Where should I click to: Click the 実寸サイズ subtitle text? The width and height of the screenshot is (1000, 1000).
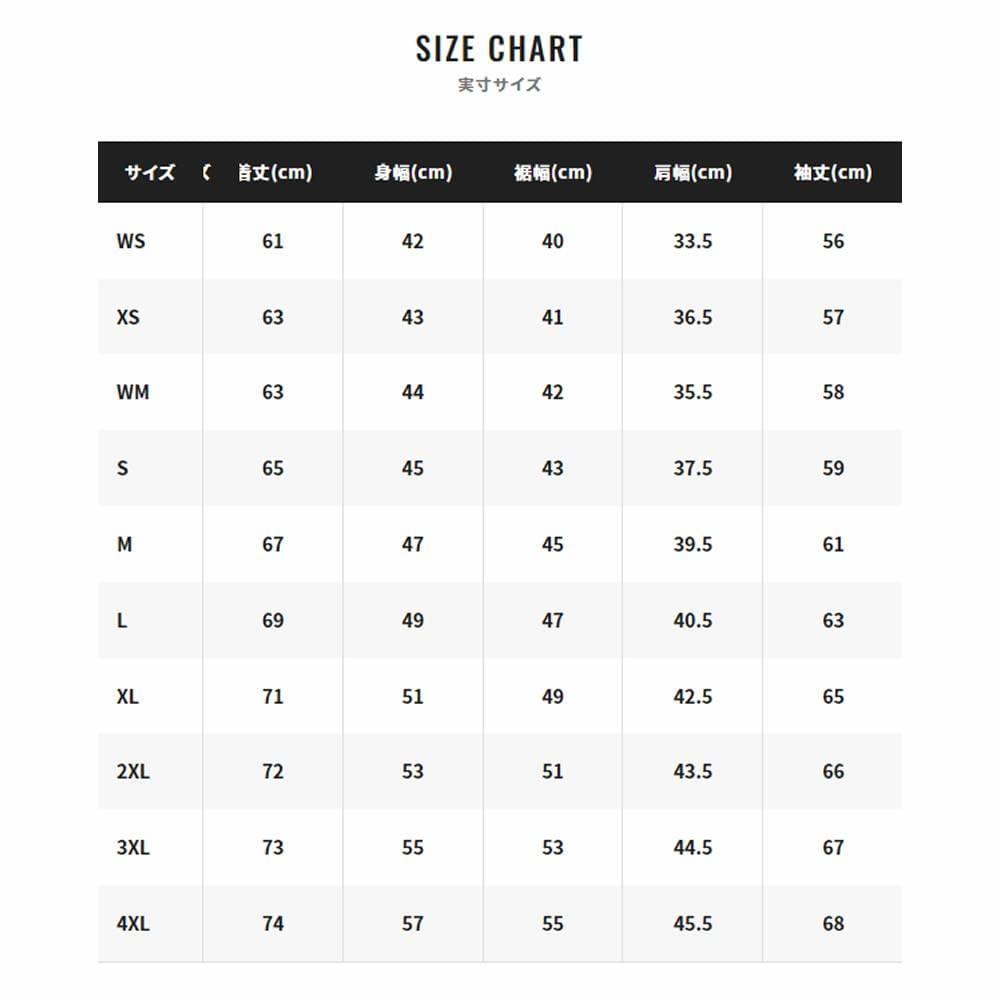click(499, 85)
